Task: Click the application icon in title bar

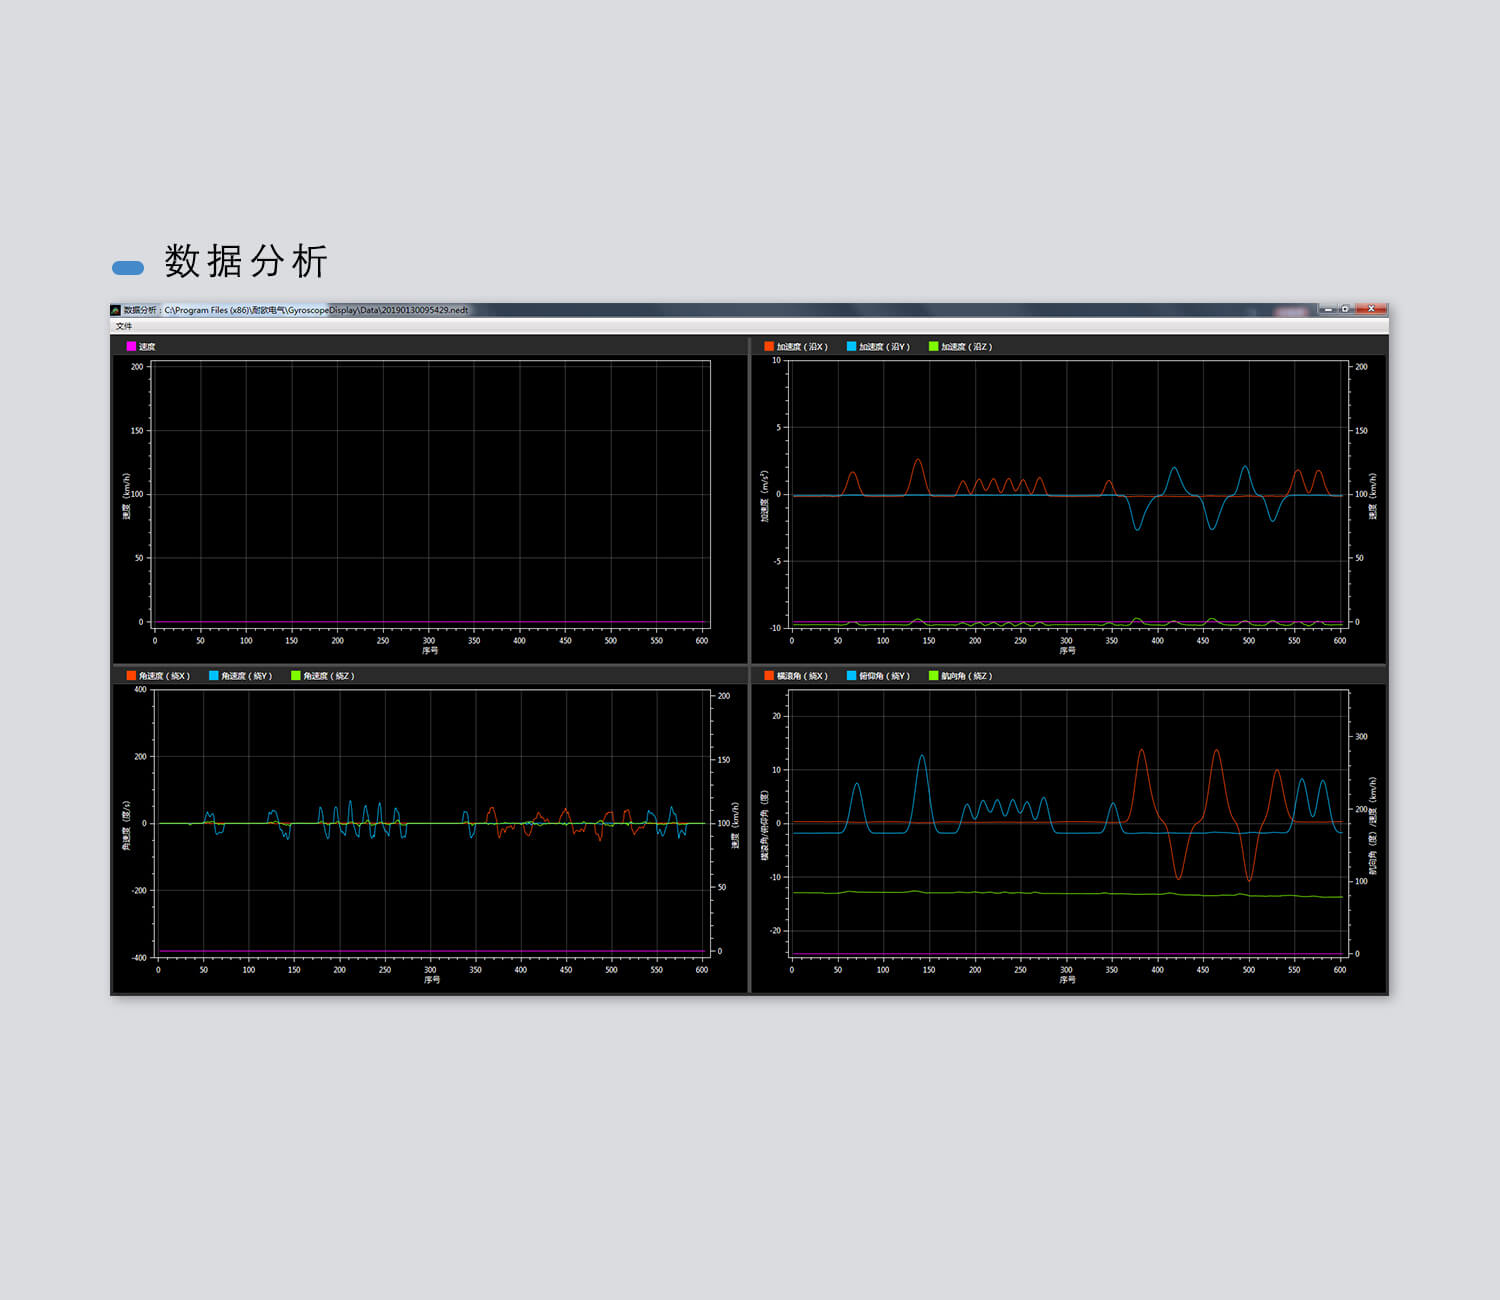Action: click(x=116, y=310)
